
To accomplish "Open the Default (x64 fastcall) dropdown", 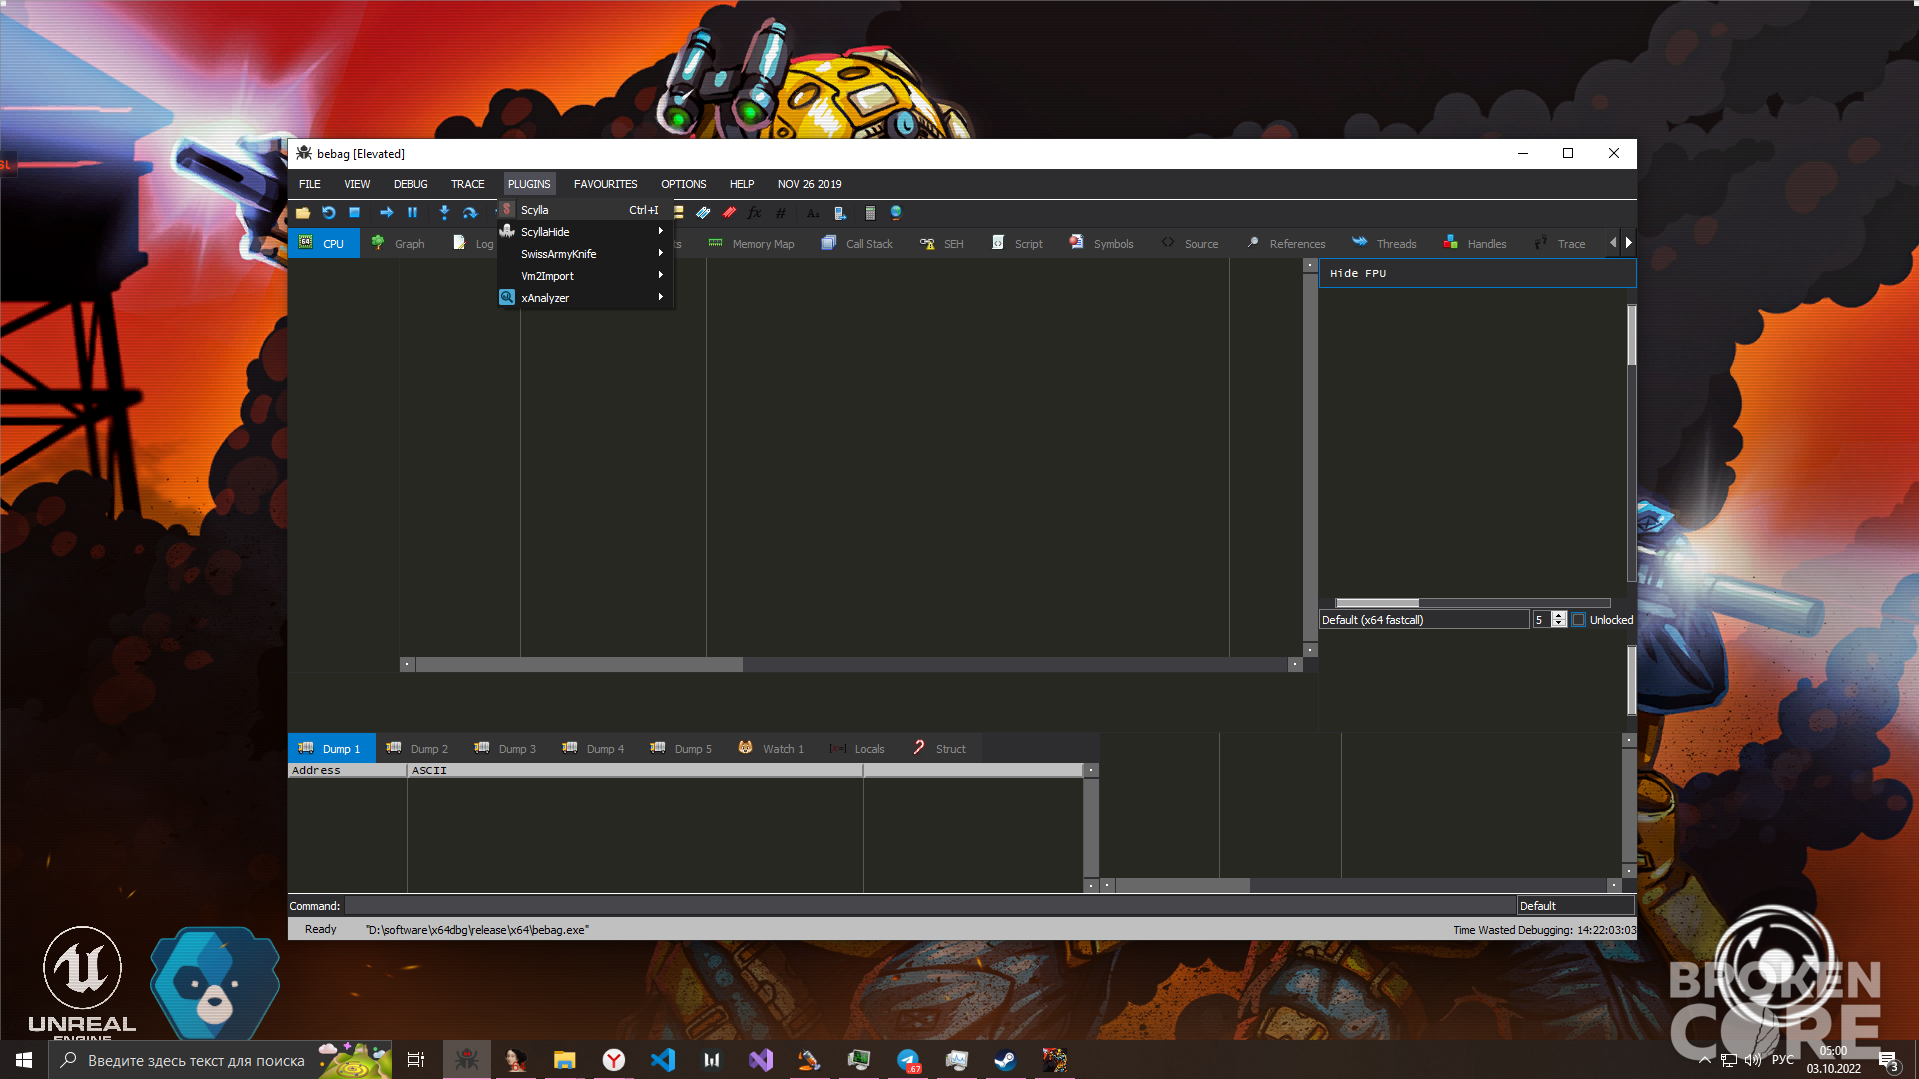I will 1424,620.
